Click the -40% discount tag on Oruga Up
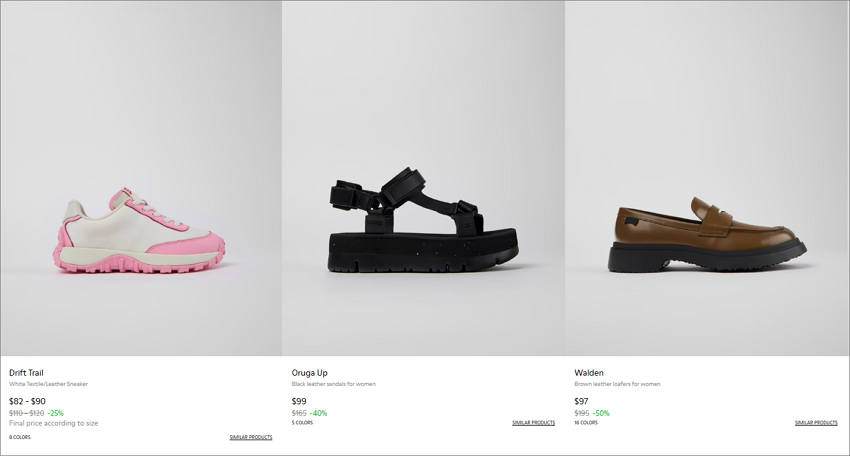This screenshot has height=456, width=850. (x=318, y=413)
